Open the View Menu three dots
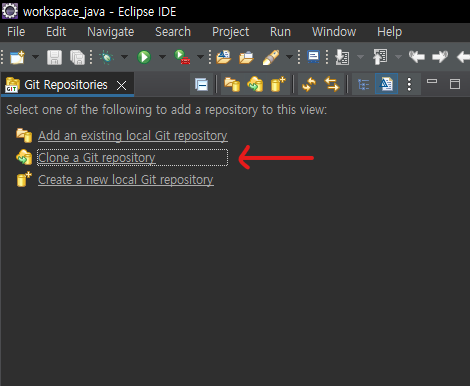 click(409, 85)
